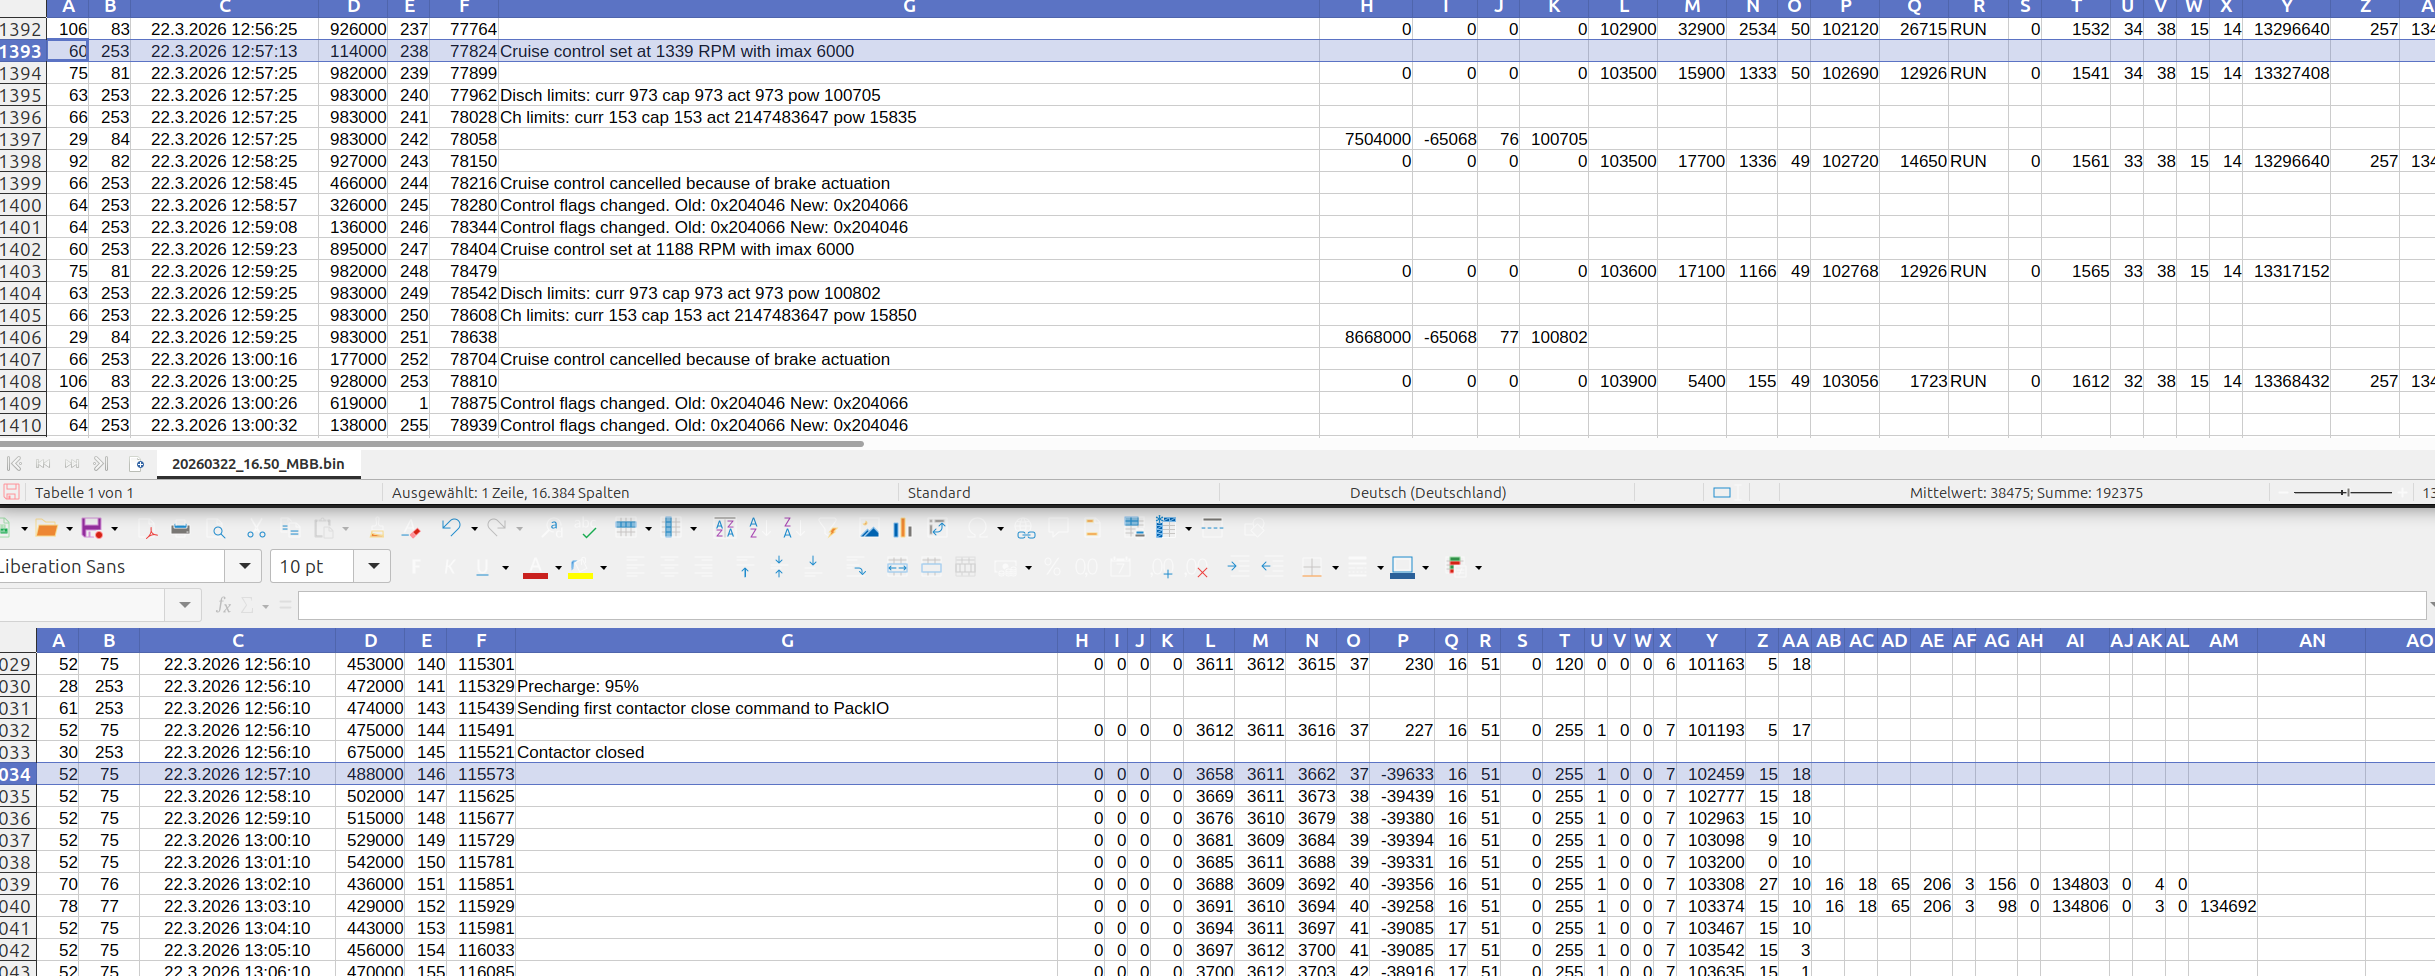Click the Print icon
The height and width of the screenshot is (976, 2435).
[181, 528]
